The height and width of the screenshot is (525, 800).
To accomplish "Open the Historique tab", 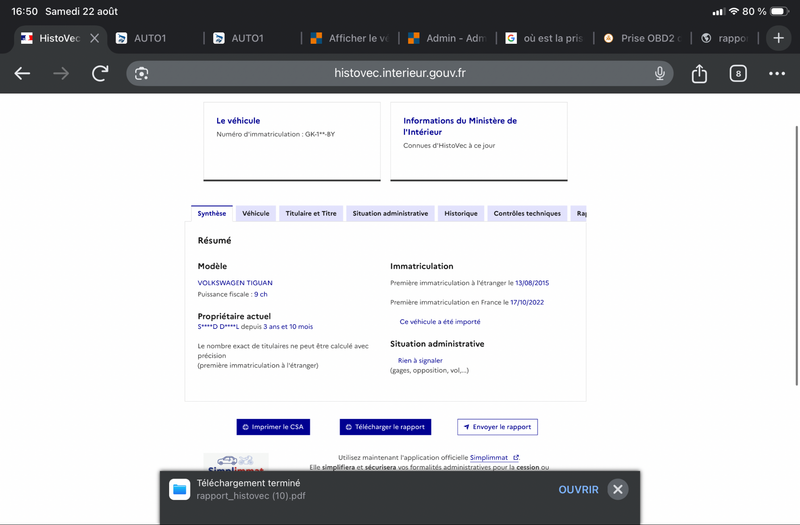I will click(461, 213).
